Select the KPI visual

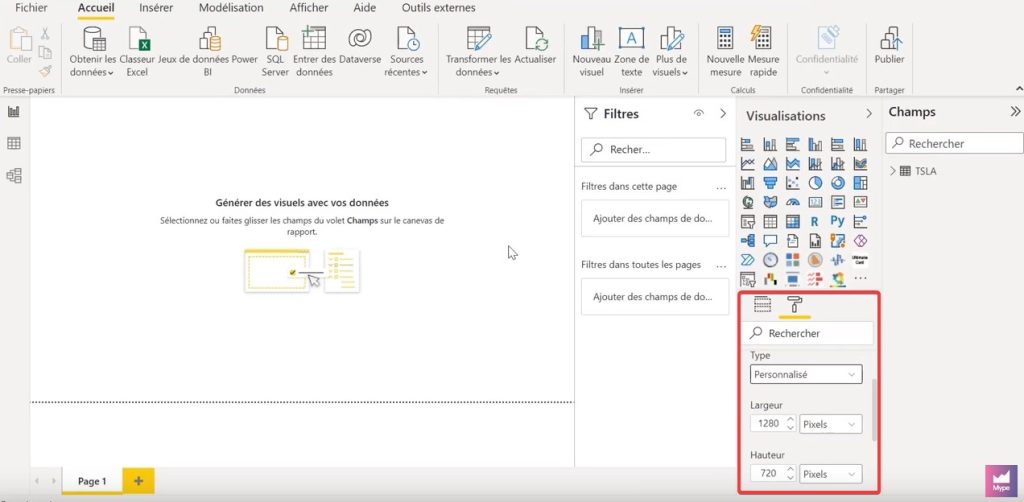click(x=860, y=202)
